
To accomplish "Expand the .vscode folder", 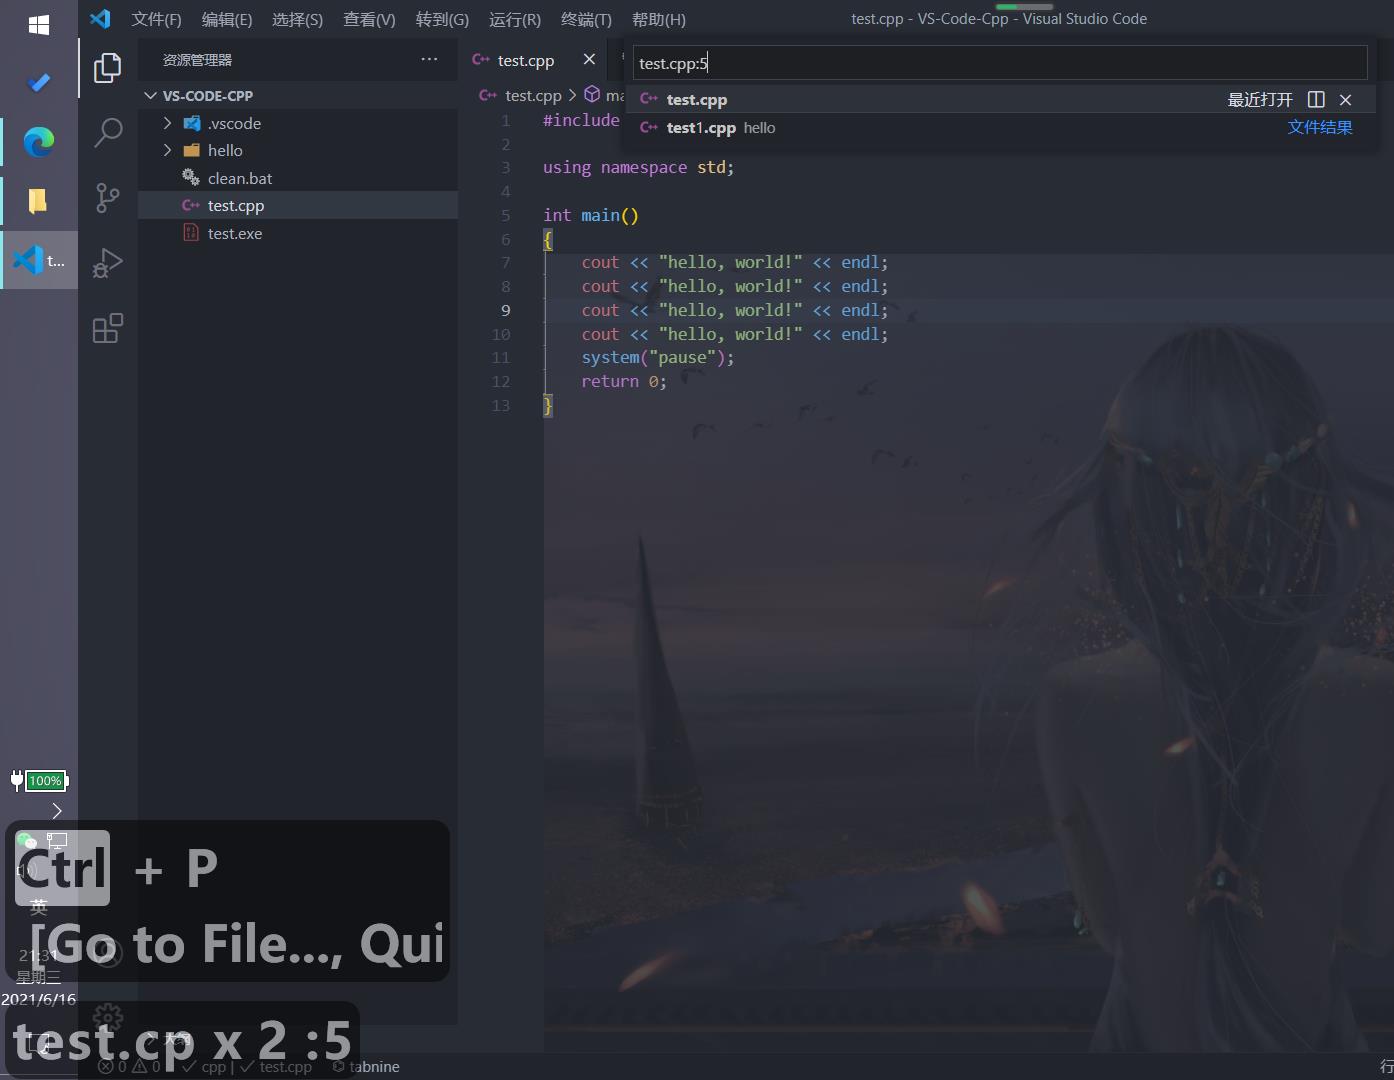I will [x=168, y=123].
